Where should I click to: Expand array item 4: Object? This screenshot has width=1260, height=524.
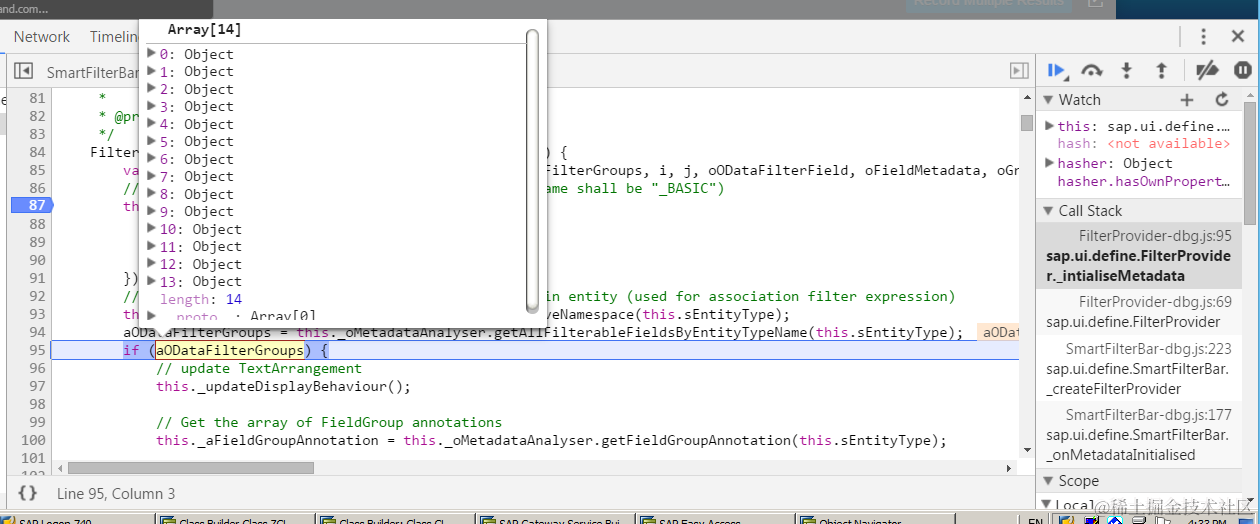152,124
